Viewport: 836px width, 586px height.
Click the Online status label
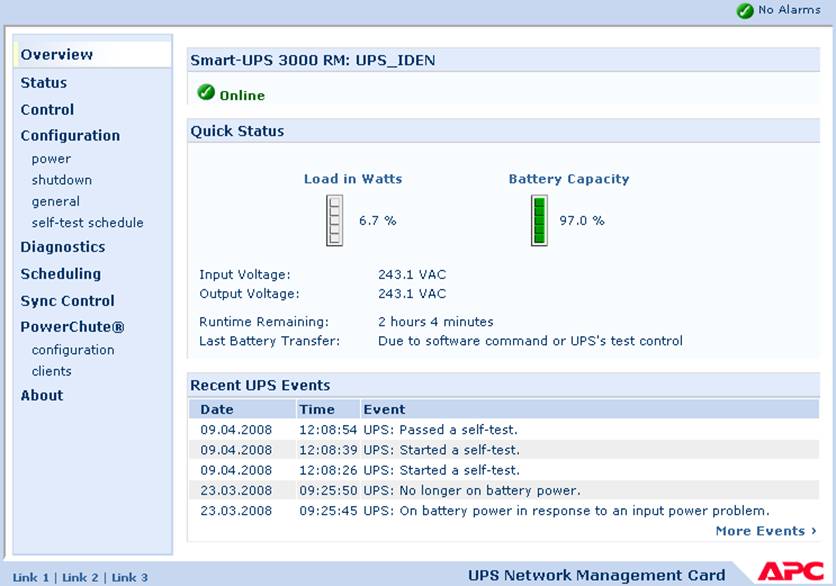[x=242, y=95]
